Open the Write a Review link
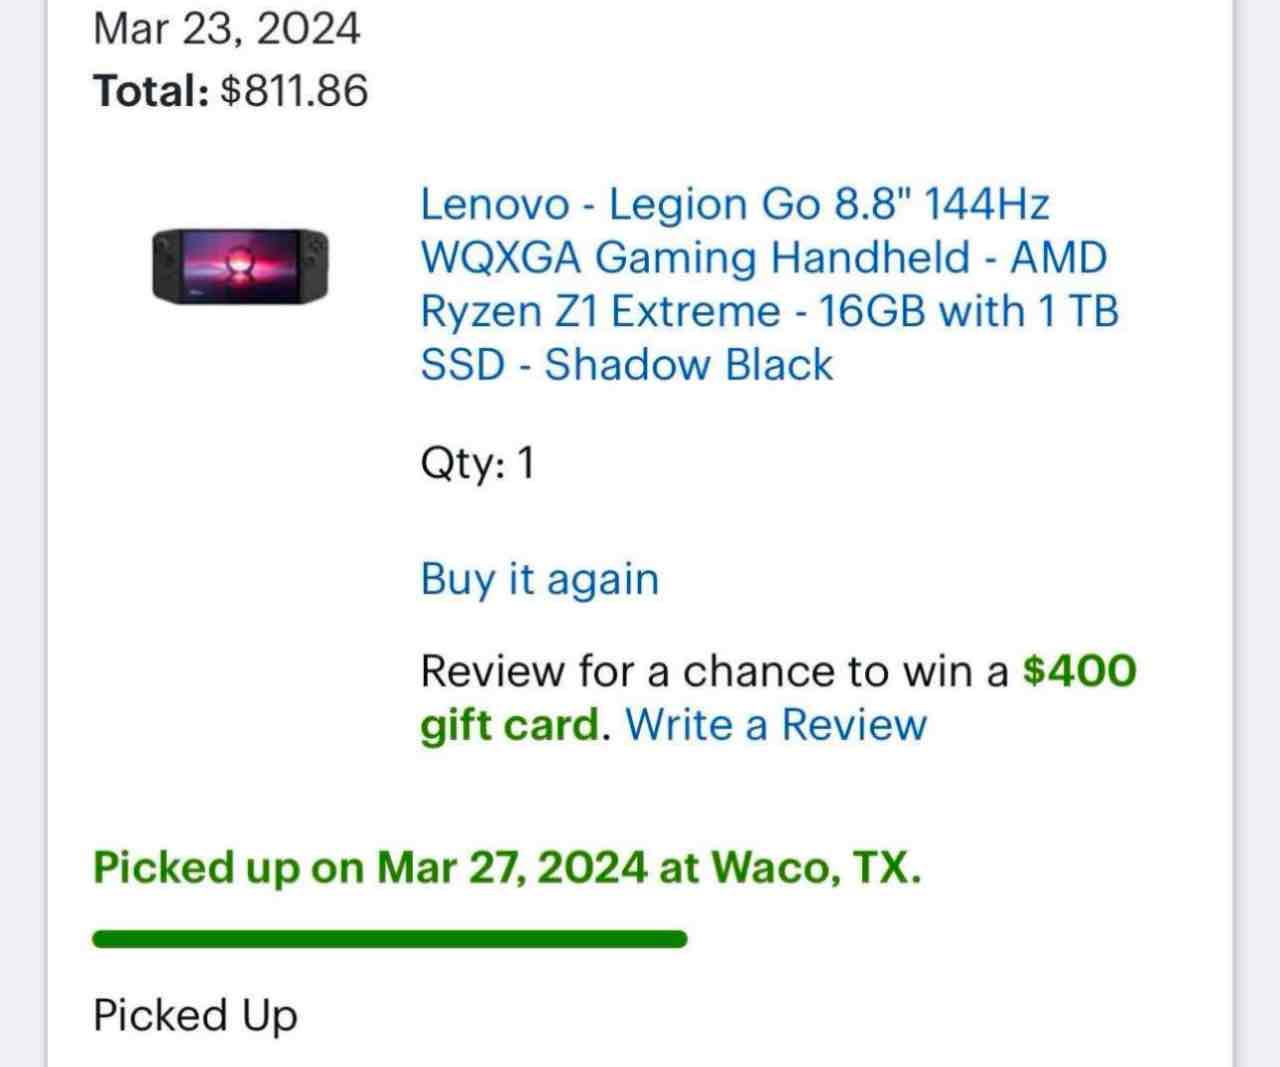Screen dimensions: 1280x1067 (x=776, y=724)
